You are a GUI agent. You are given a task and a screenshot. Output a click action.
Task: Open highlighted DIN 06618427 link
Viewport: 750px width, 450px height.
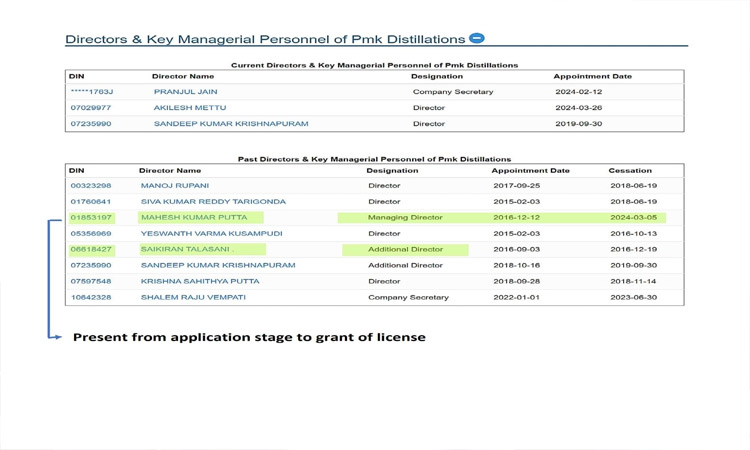pyautogui.click(x=91, y=249)
